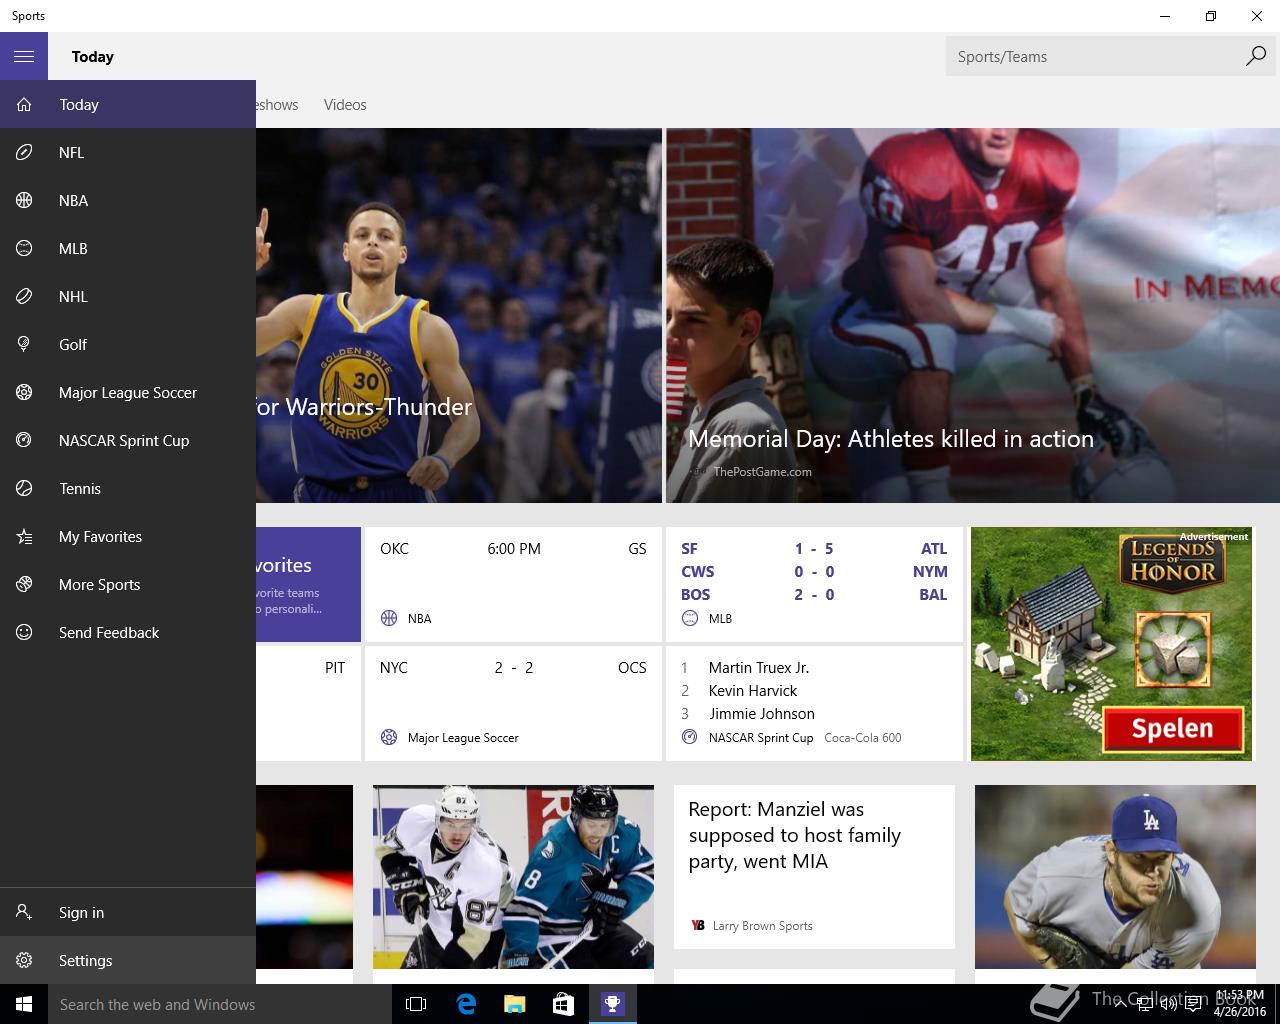
Task: Open More Sports list
Action: click(128, 584)
